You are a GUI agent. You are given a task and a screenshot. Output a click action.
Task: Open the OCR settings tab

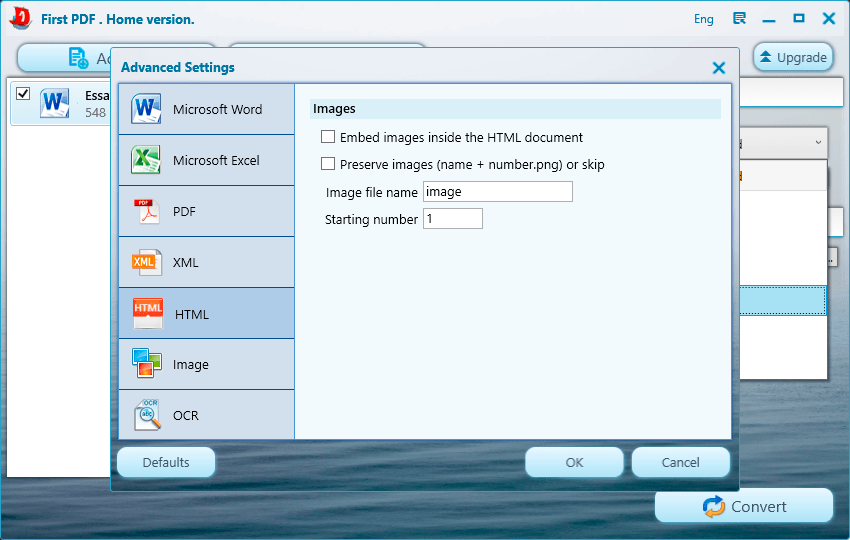(207, 415)
